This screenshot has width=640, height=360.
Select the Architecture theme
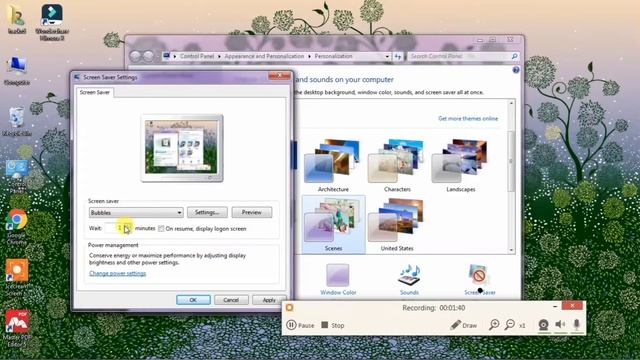(x=333, y=164)
